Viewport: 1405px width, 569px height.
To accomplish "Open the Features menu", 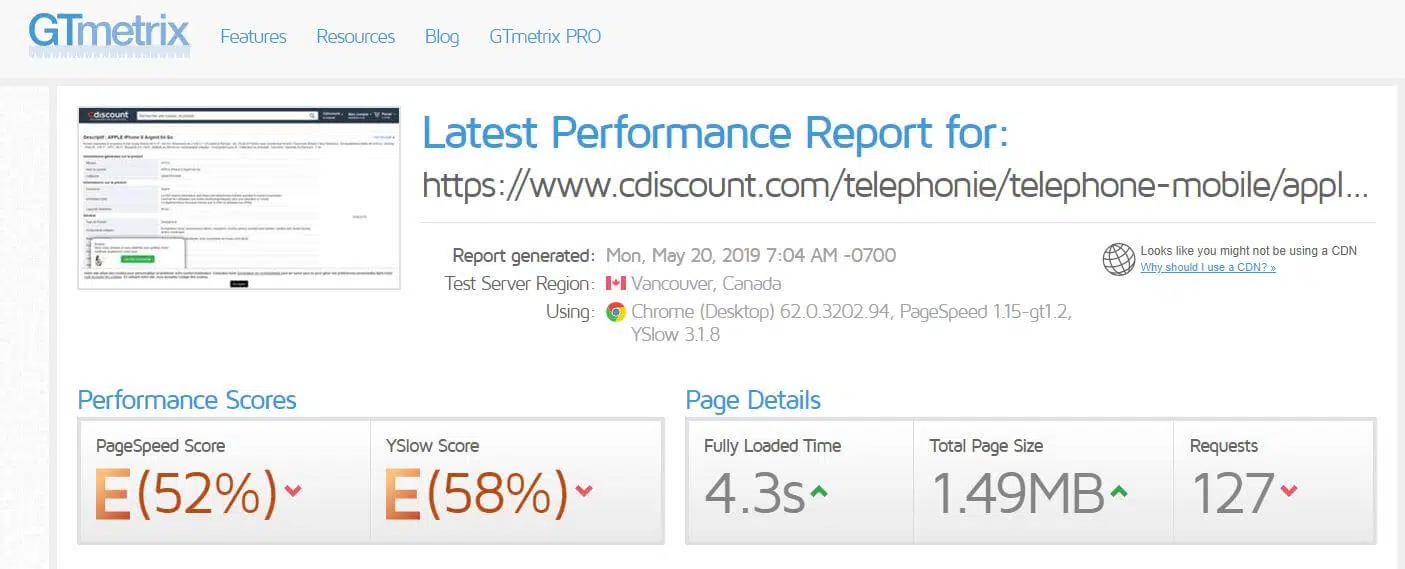I will (253, 37).
